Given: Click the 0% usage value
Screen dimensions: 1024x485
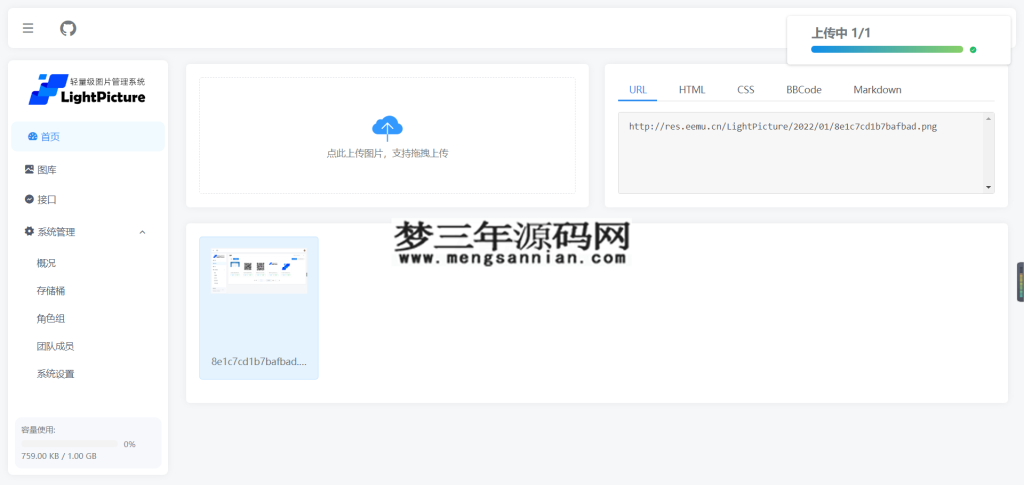Looking at the screenshot, I should [x=129, y=444].
